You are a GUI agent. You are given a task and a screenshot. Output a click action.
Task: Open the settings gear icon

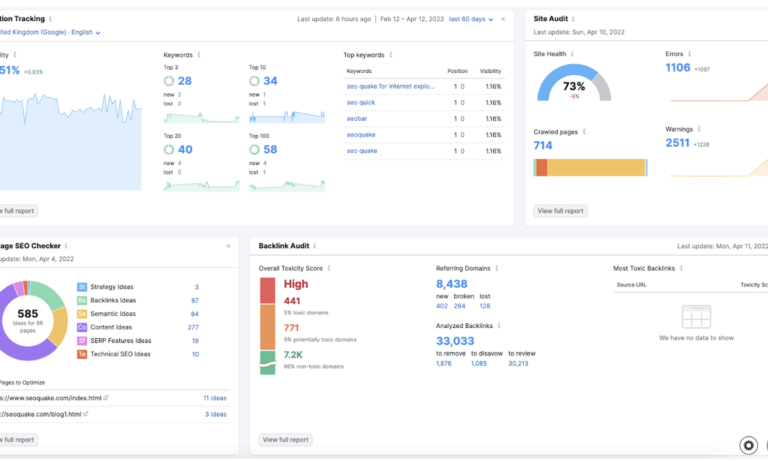tap(748, 445)
